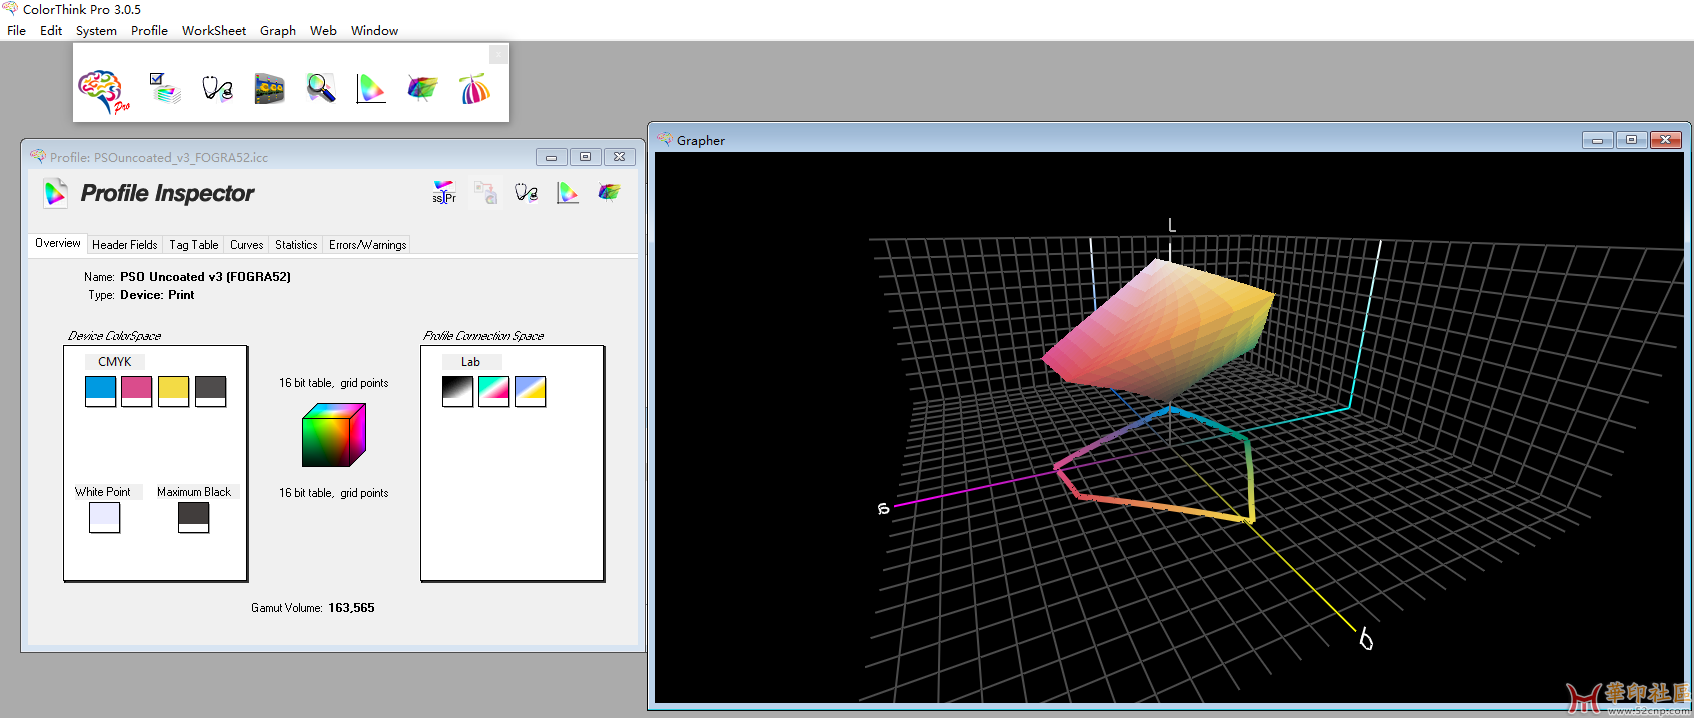The height and width of the screenshot is (718, 1694).
Task: Click the Grapher window title icon
Action: 665,140
